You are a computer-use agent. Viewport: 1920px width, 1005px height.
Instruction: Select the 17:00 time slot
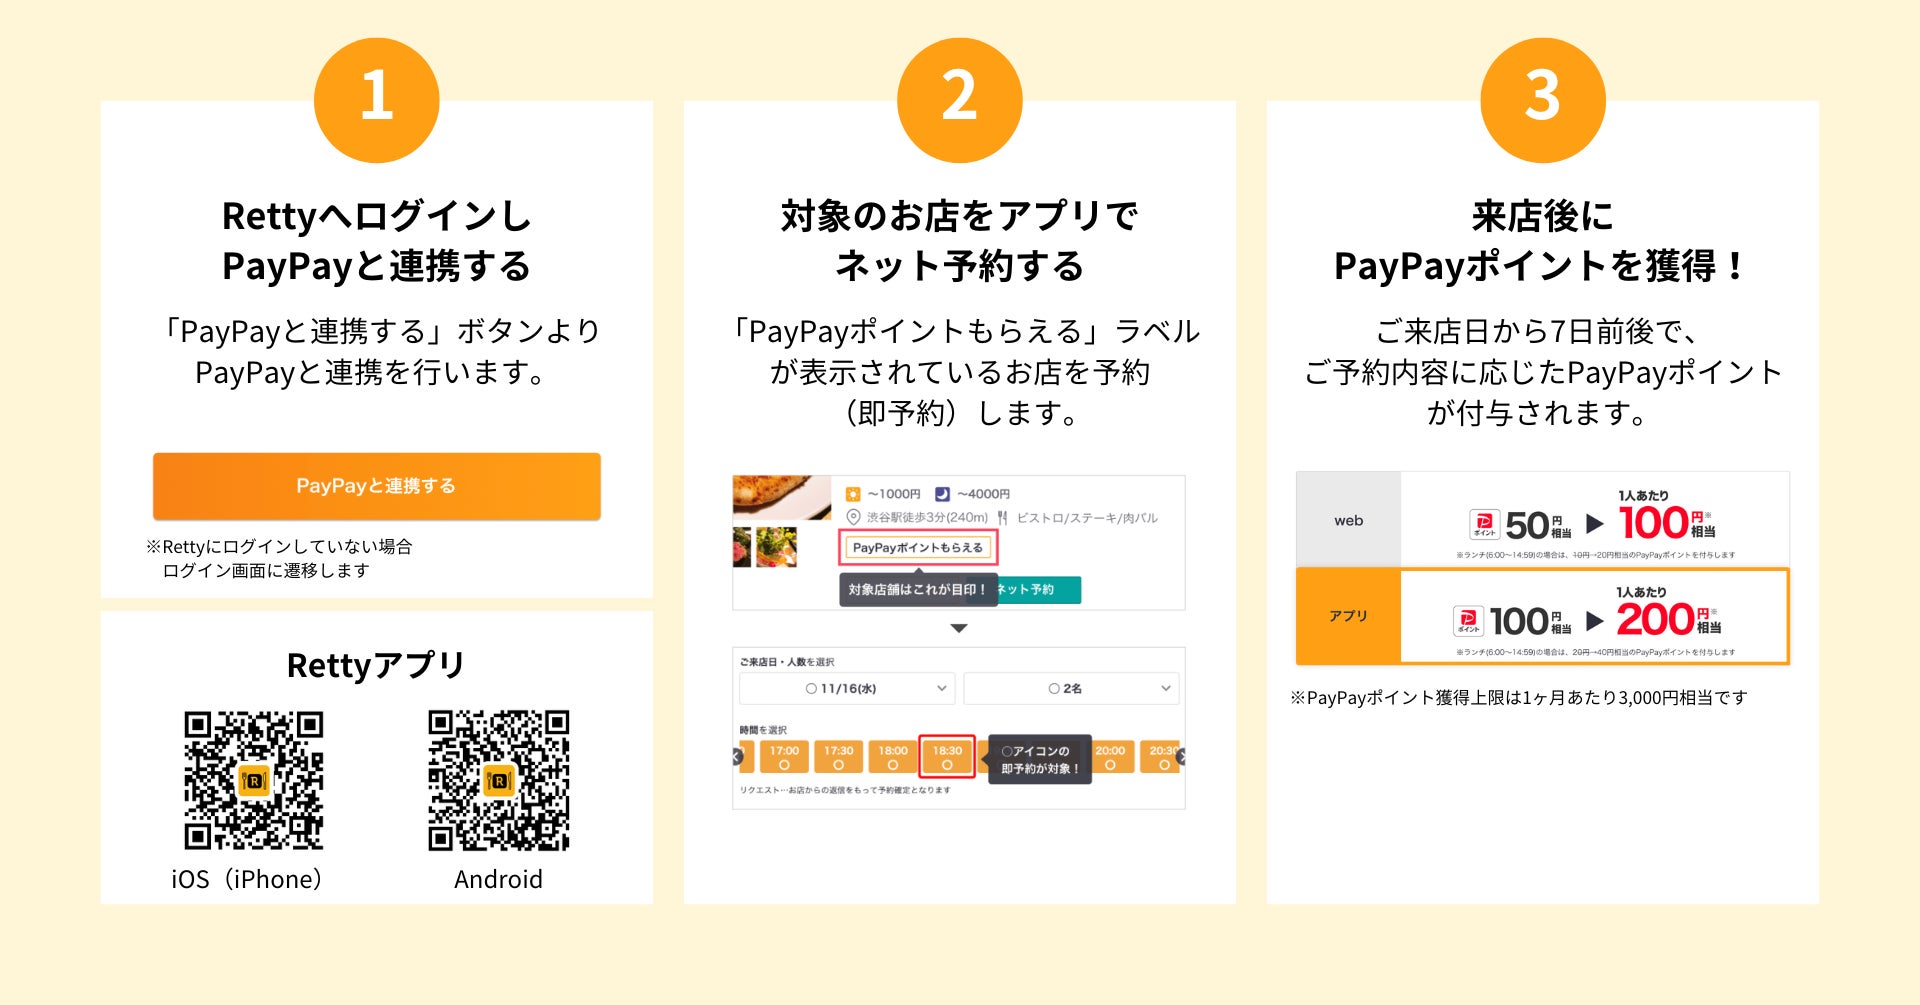(x=784, y=757)
